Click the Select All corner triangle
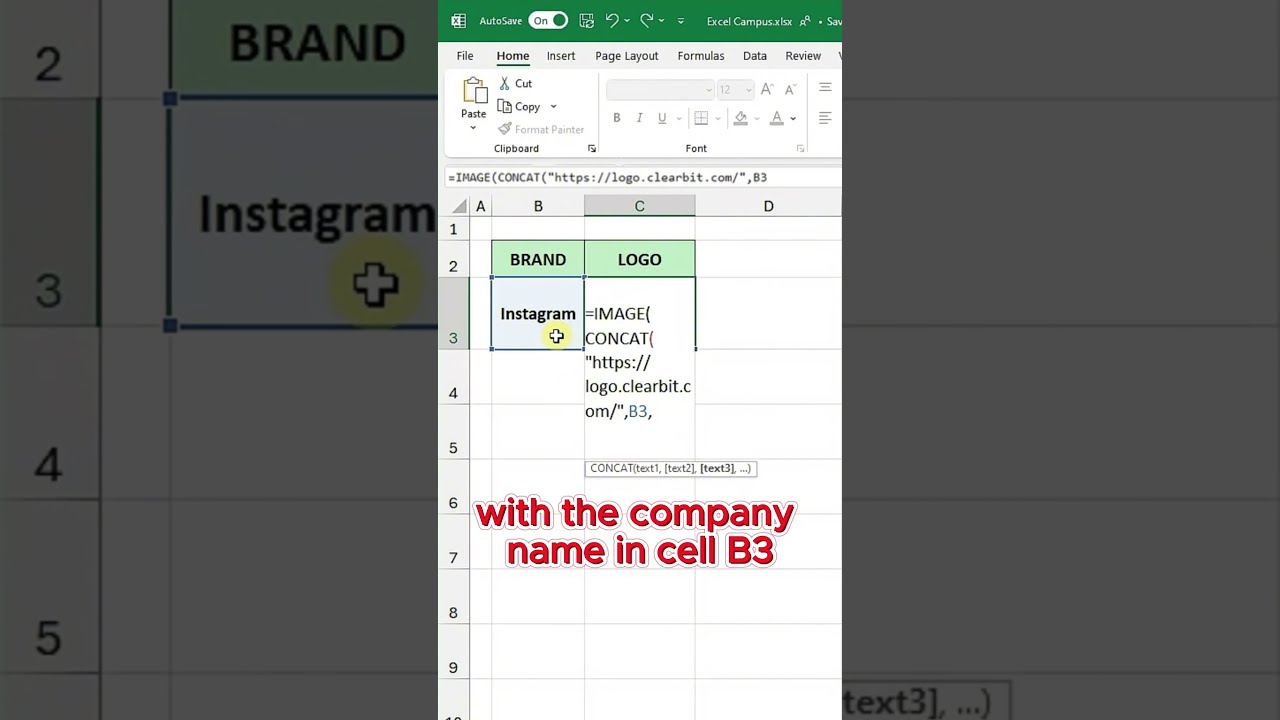Viewport: 1280px width, 720px height. (459, 206)
